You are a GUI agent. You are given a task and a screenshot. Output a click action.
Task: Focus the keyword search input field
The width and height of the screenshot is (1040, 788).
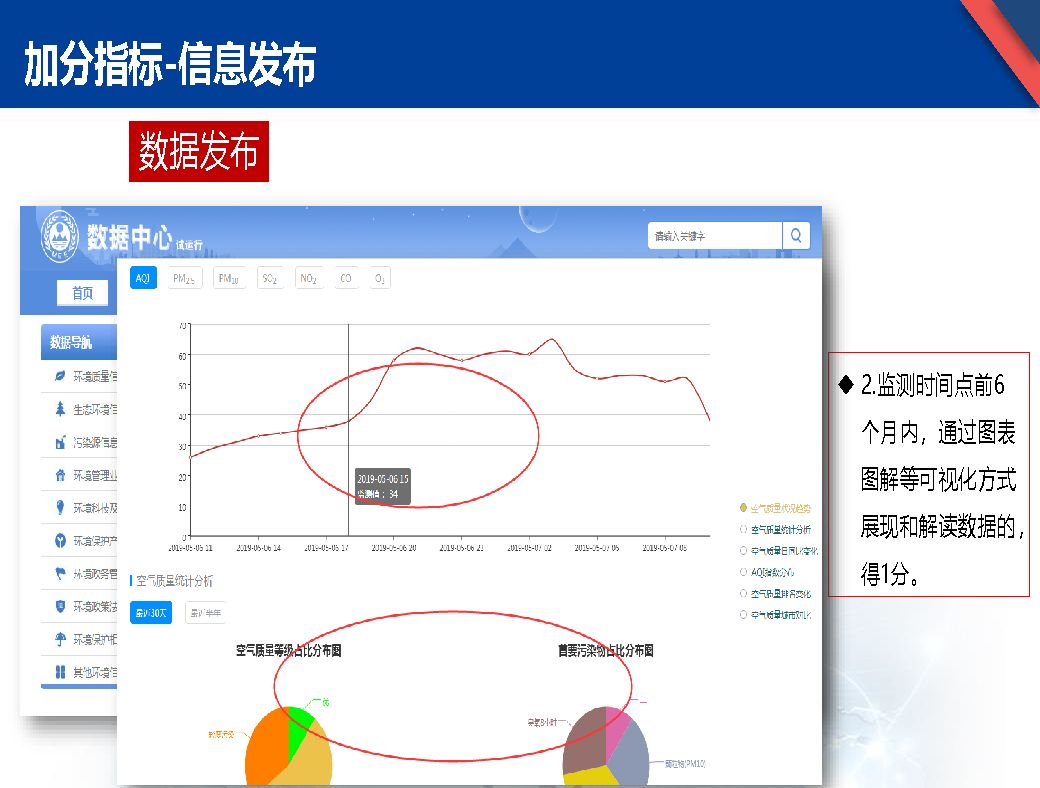[714, 235]
